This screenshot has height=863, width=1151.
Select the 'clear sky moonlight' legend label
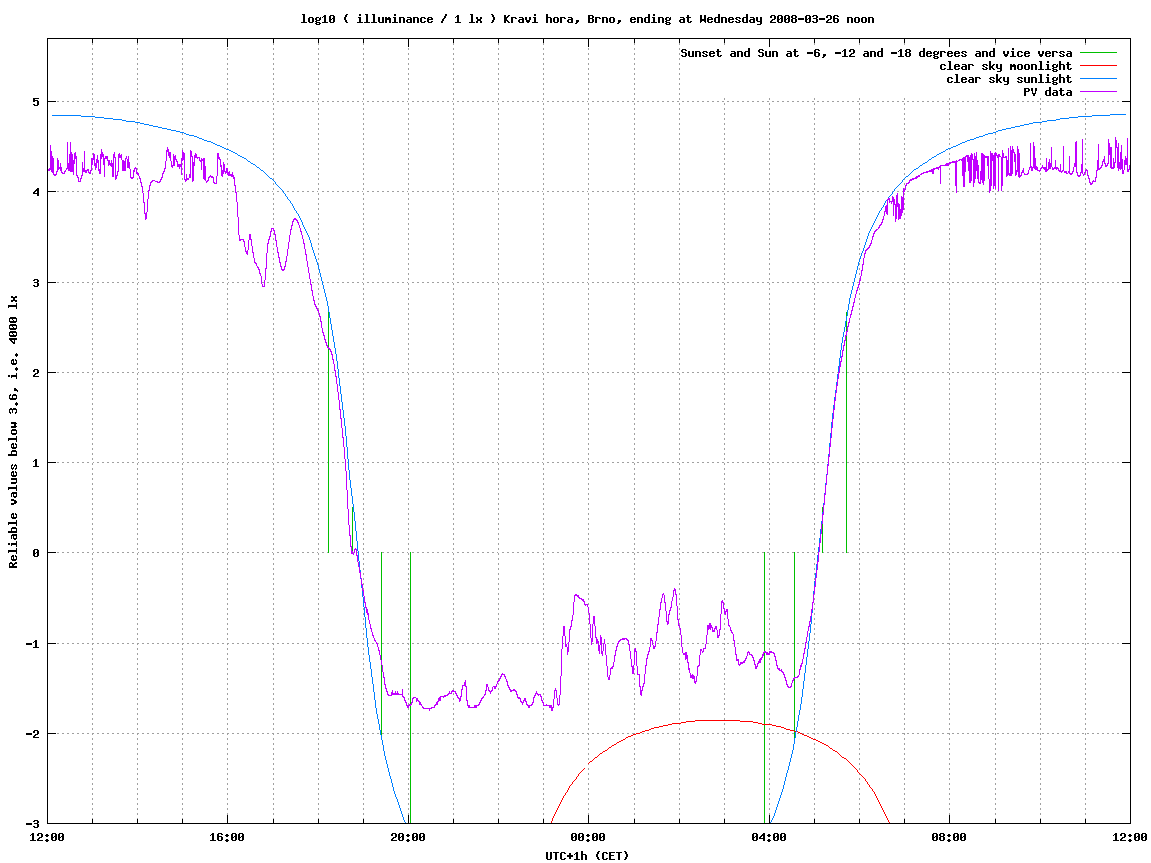pyautogui.click(x=1005, y=66)
